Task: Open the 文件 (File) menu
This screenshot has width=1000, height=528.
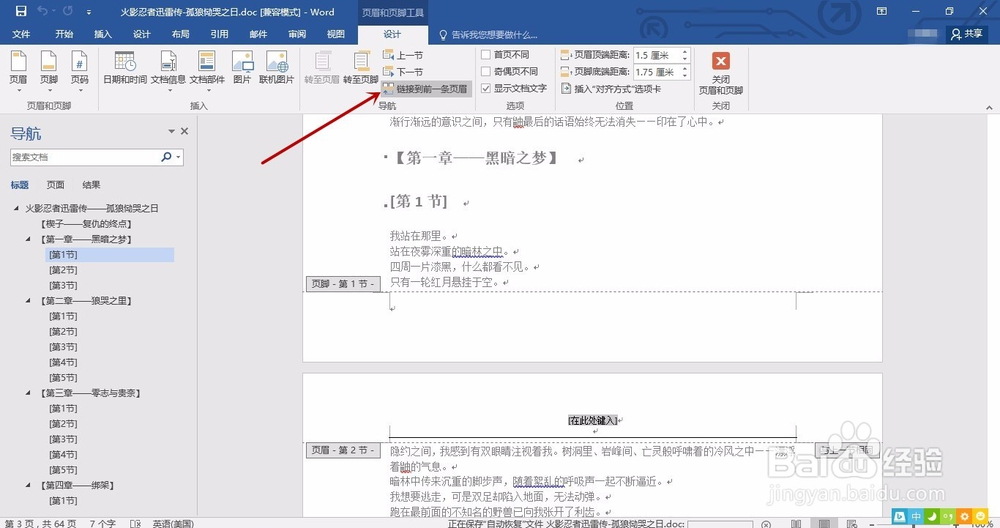Action: [21, 34]
